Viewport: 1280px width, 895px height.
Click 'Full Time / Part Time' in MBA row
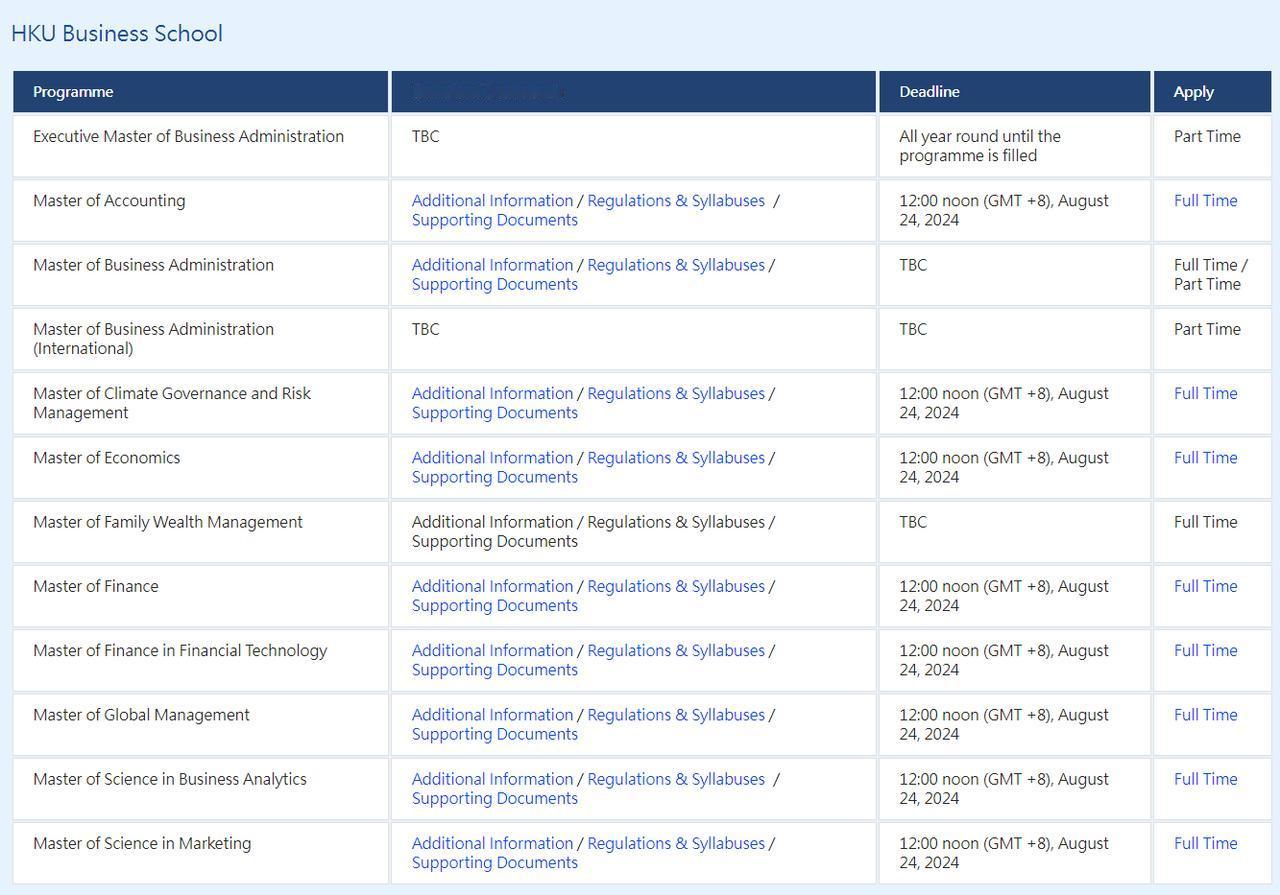(x=1210, y=275)
